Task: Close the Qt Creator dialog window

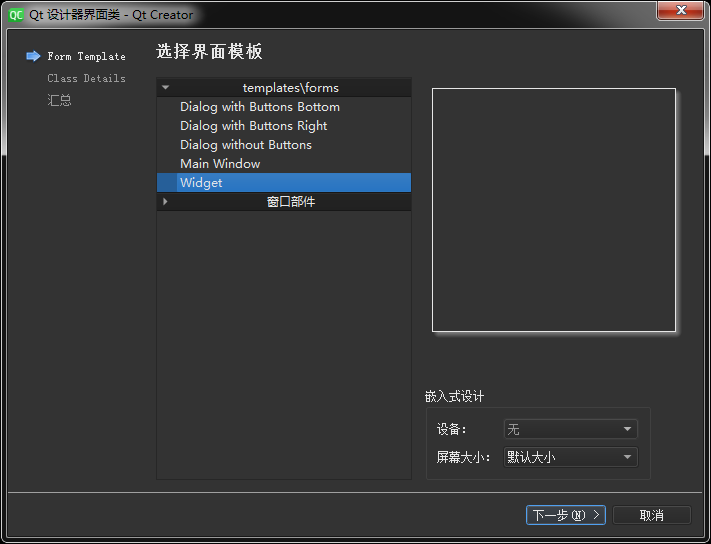Action: tap(680, 10)
